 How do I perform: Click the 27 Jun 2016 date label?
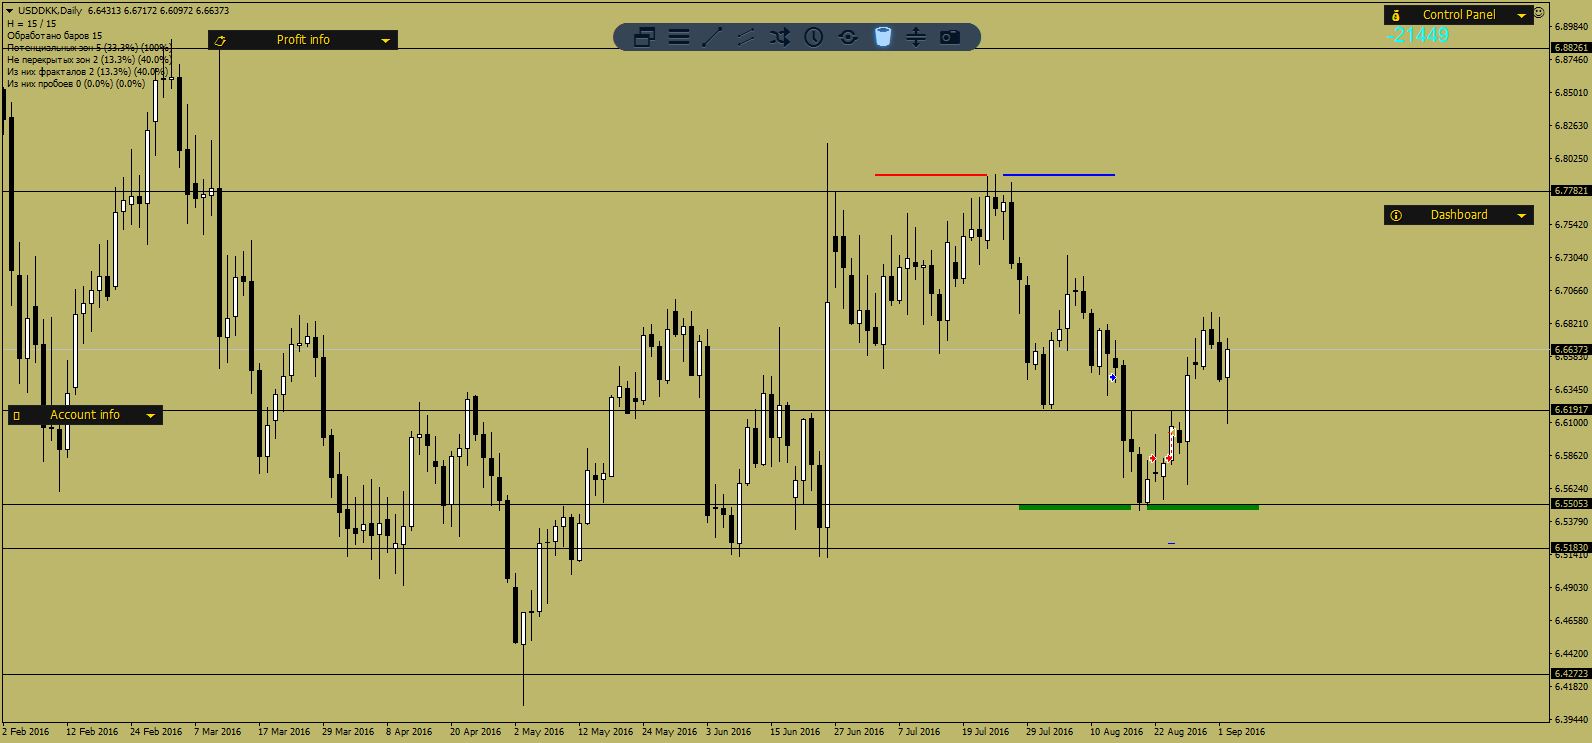(x=859, y=732)
